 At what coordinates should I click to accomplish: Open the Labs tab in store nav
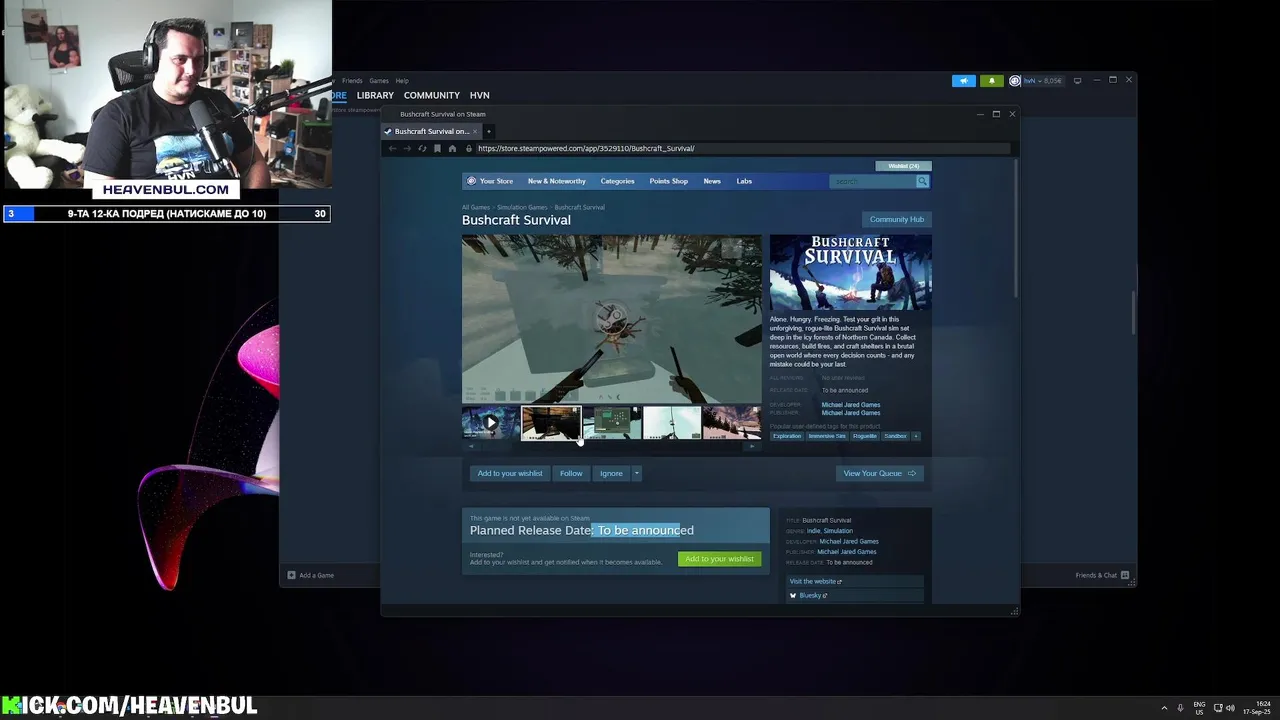[744, 181]
